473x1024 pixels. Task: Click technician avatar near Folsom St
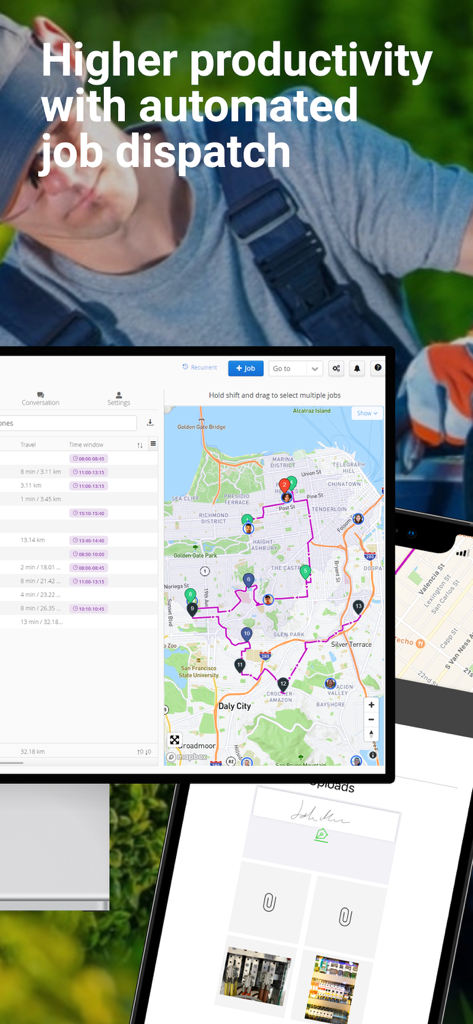pos(358,519)
